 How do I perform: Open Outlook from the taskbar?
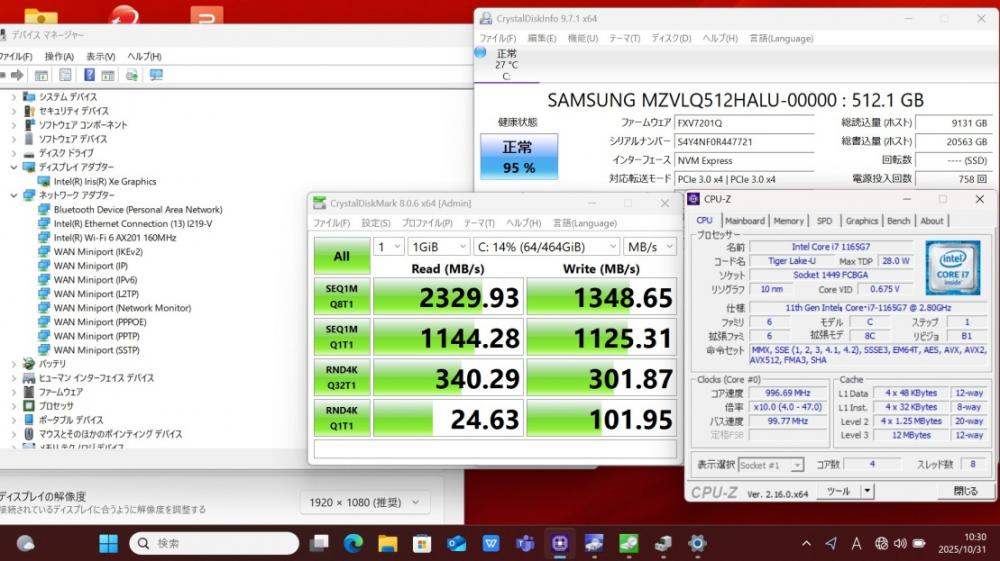[457, 543]
